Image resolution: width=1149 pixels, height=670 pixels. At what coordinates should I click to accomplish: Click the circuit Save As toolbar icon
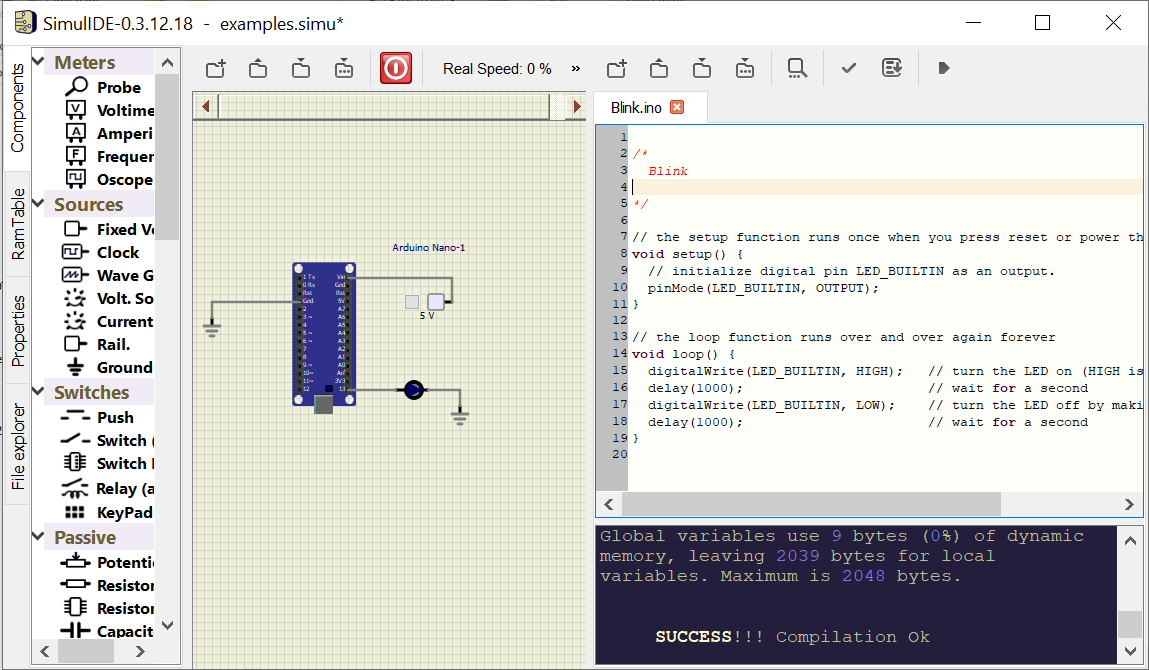click(x=344, y=69)
